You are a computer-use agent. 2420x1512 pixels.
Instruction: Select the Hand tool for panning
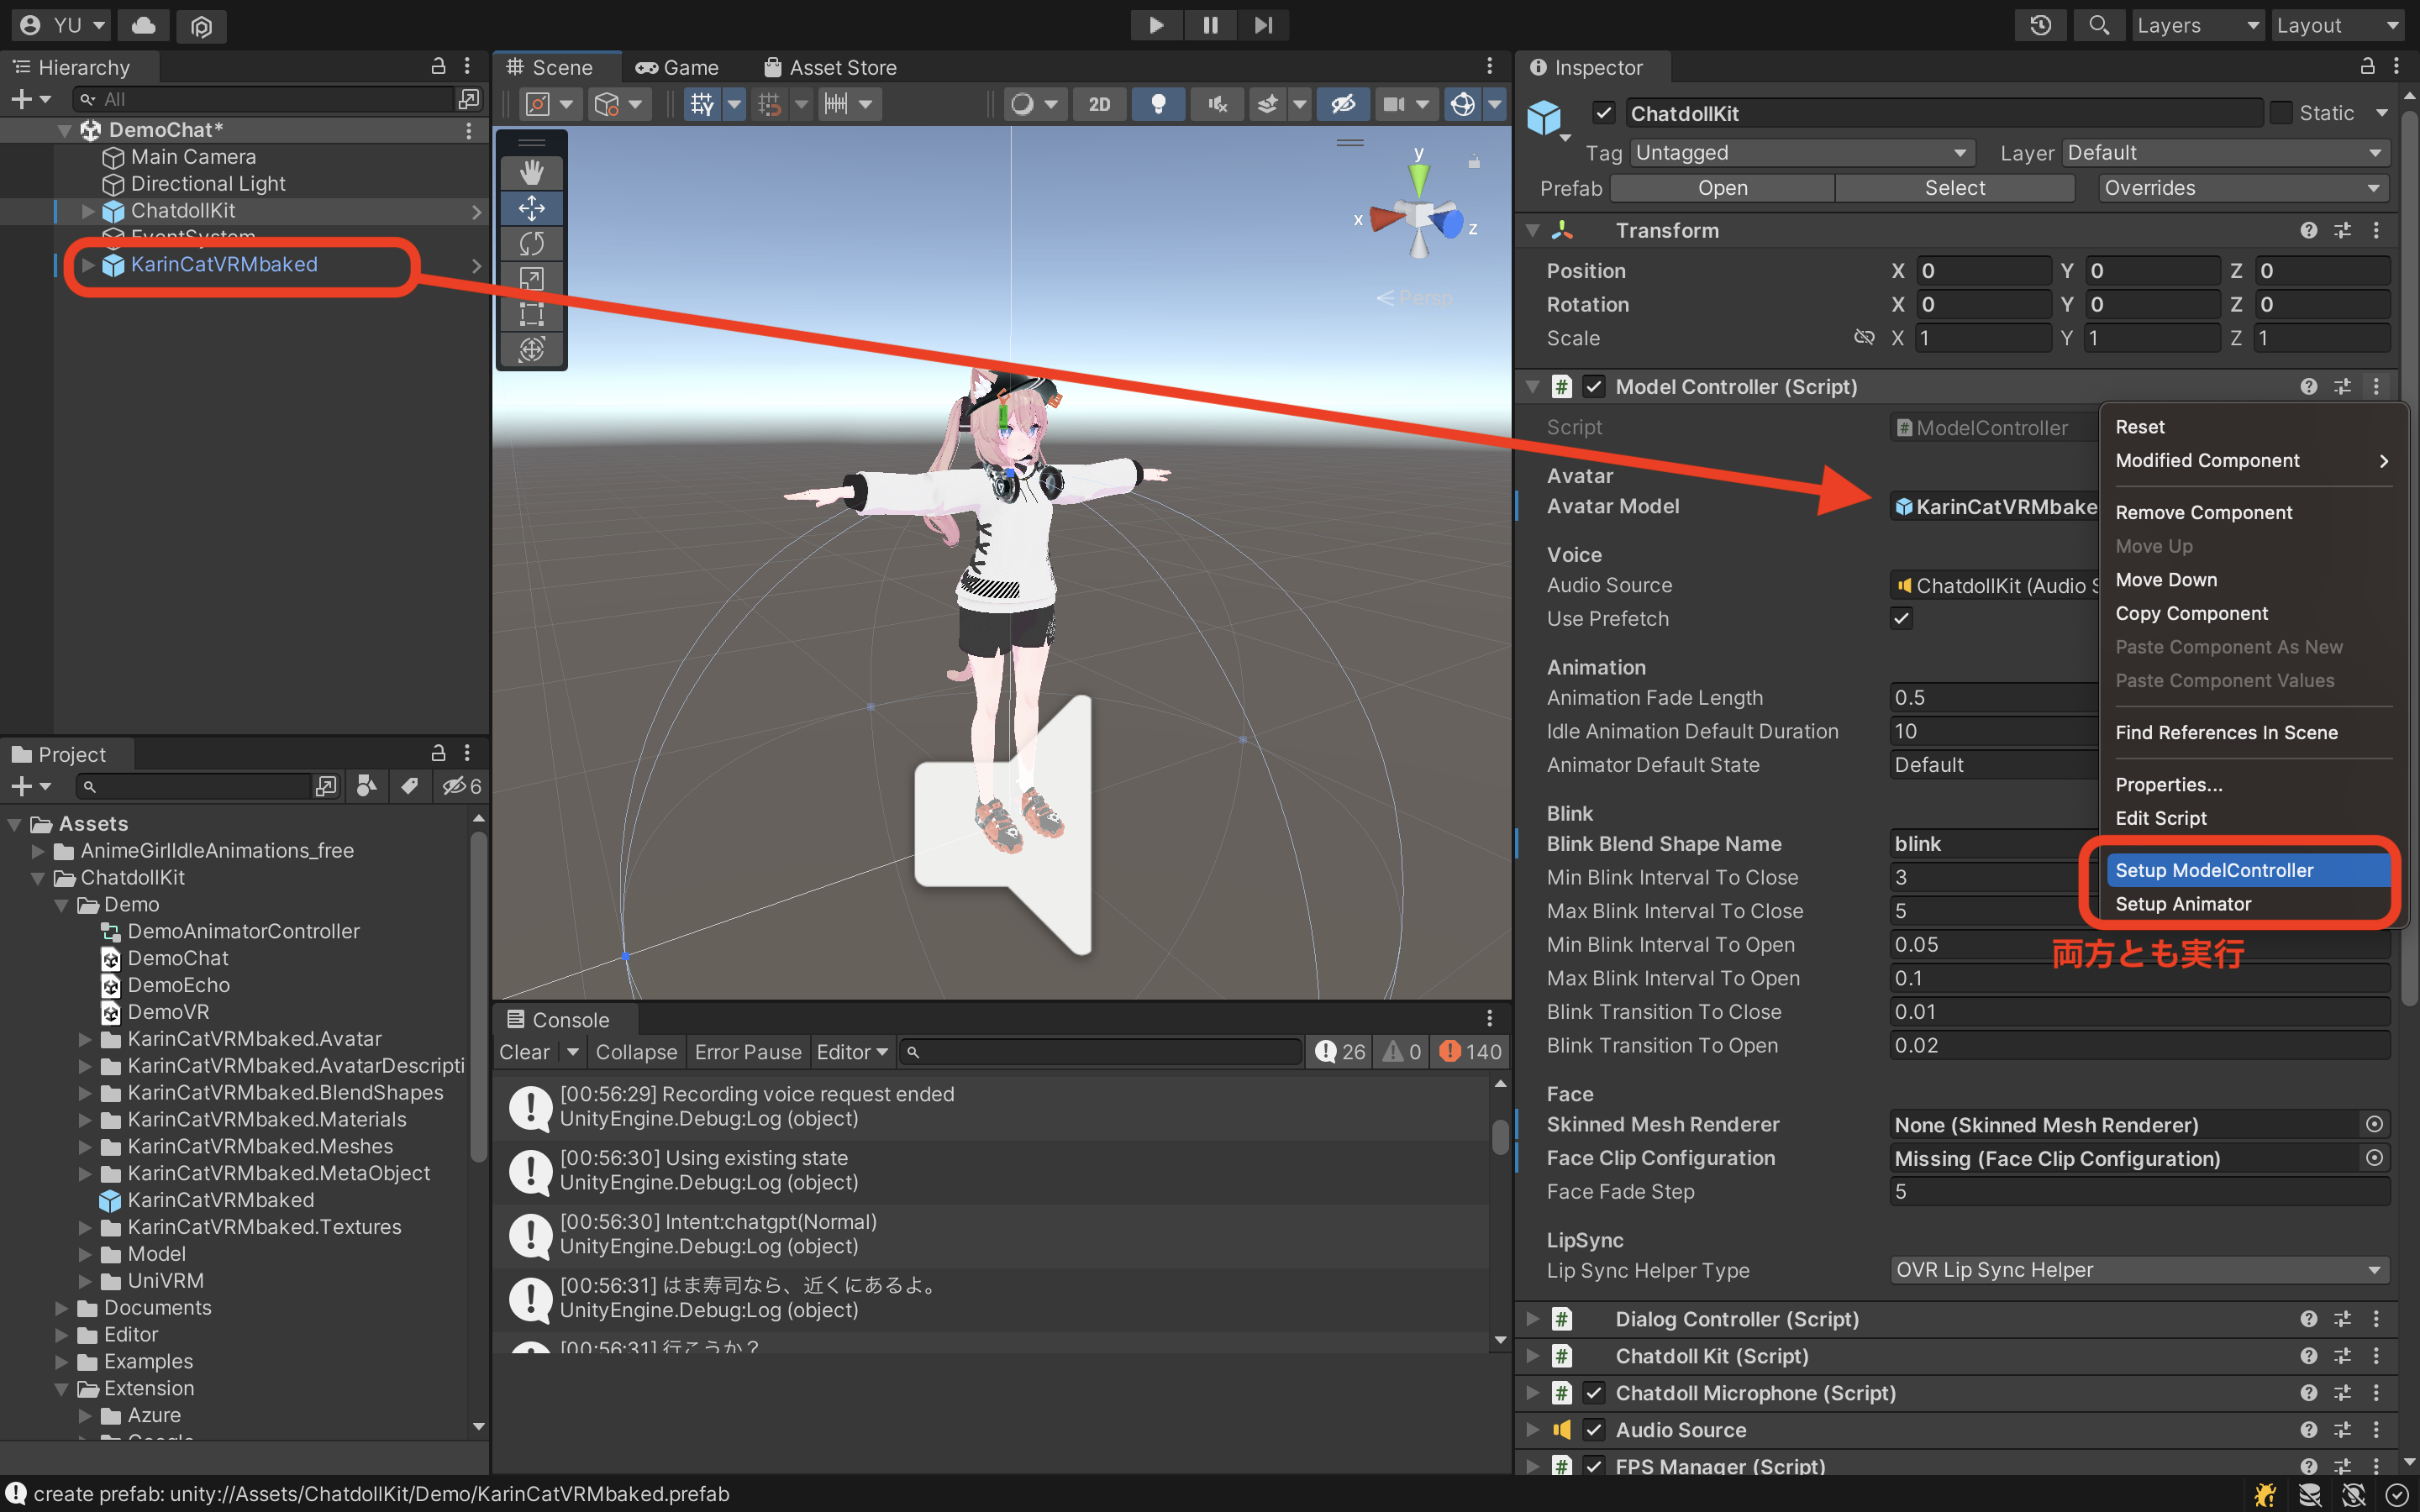pyautogui.click(x=533, y=173)
